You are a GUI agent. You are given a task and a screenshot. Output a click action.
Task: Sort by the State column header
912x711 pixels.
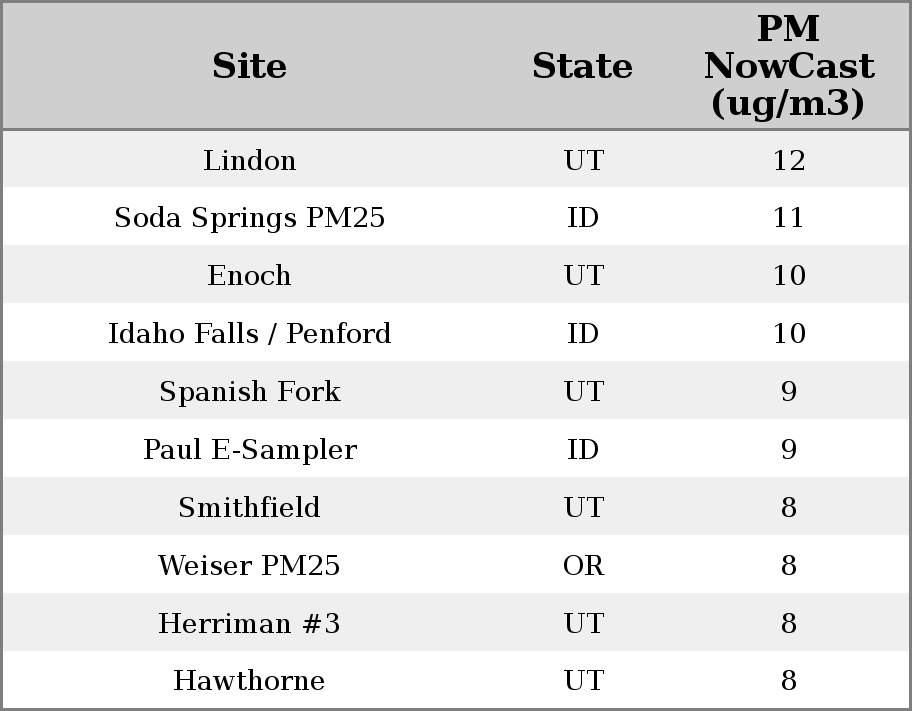point(582,67)
